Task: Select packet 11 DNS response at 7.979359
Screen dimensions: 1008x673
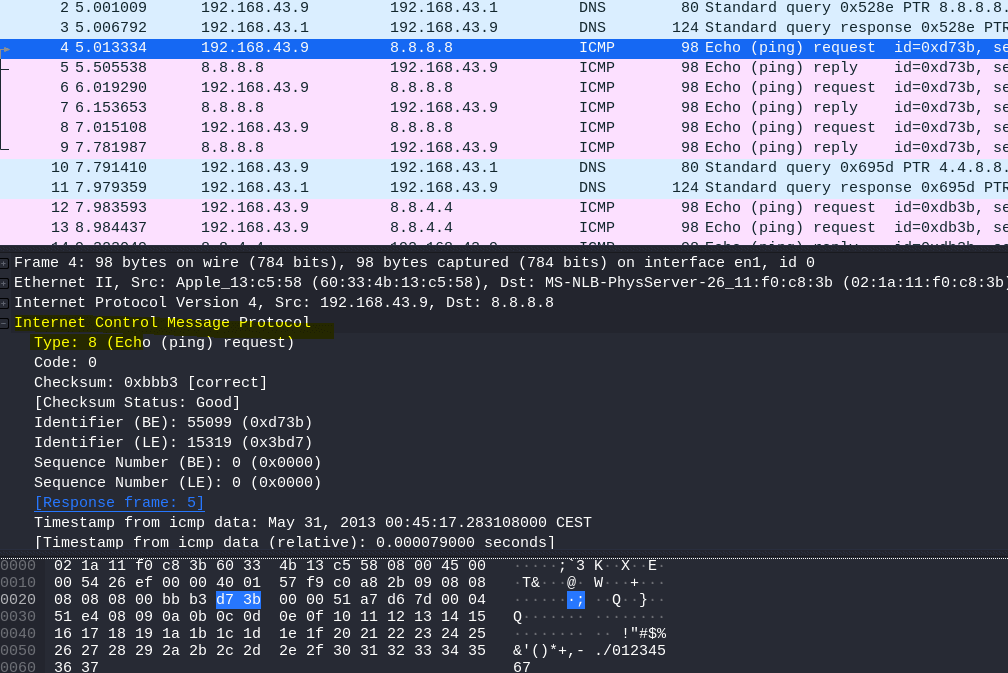Action: (x=504, y=187)
